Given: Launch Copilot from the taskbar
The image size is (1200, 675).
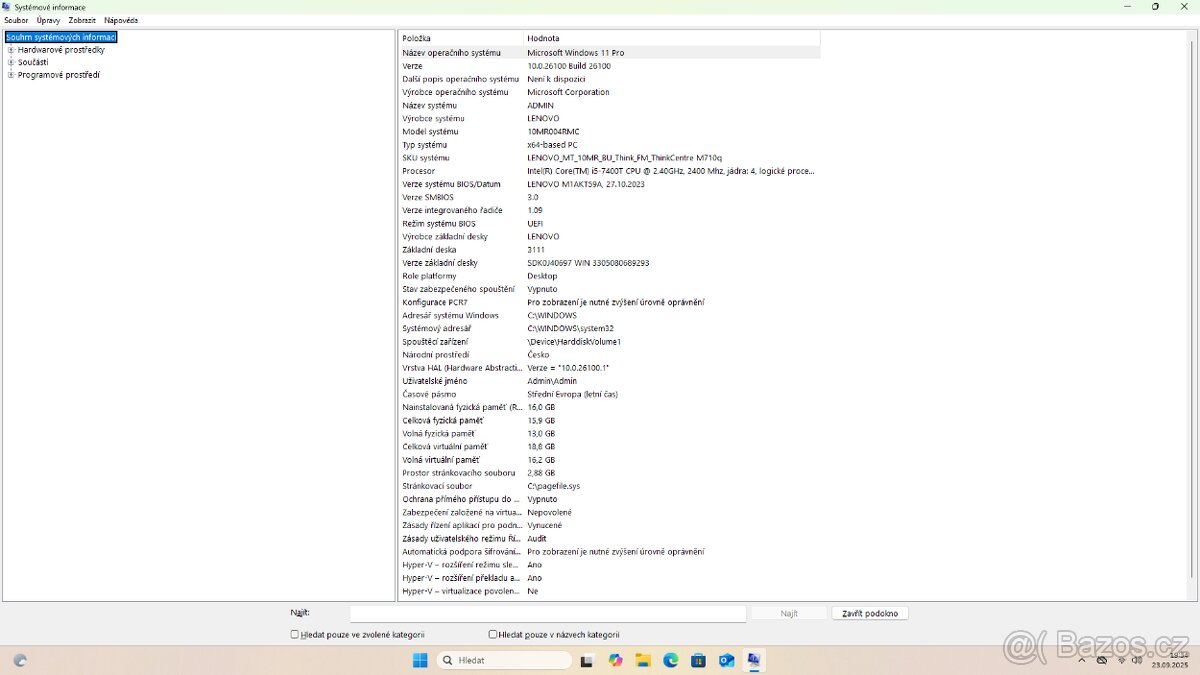Looking at the screenshot, I should (x=615, y=660).
